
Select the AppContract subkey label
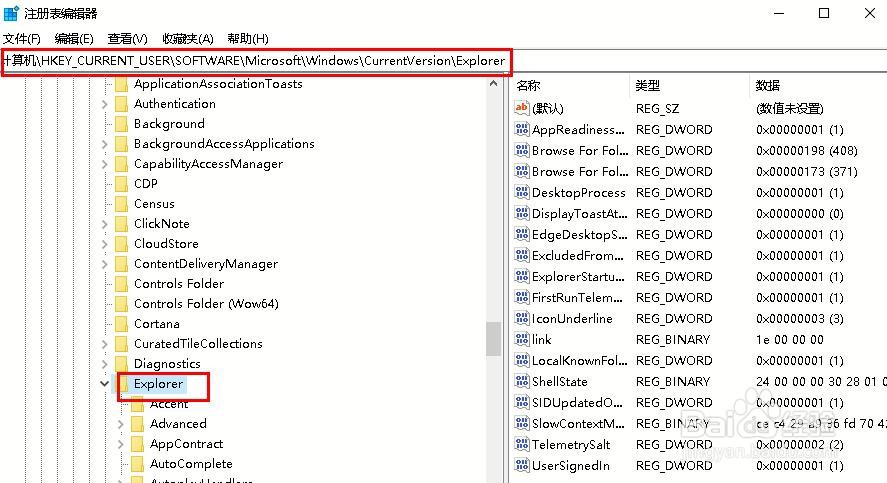[x=186, y=444]
